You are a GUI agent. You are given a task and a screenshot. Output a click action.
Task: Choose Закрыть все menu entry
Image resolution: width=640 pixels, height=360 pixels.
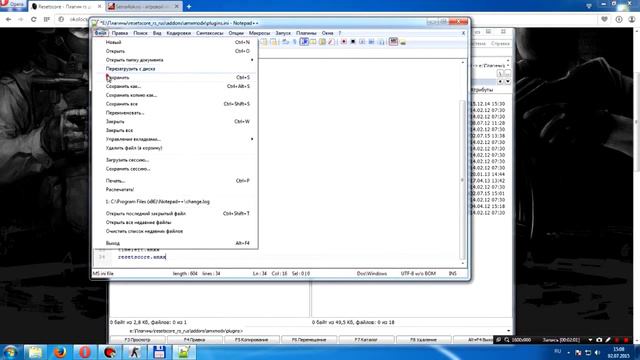coord(176,130)
